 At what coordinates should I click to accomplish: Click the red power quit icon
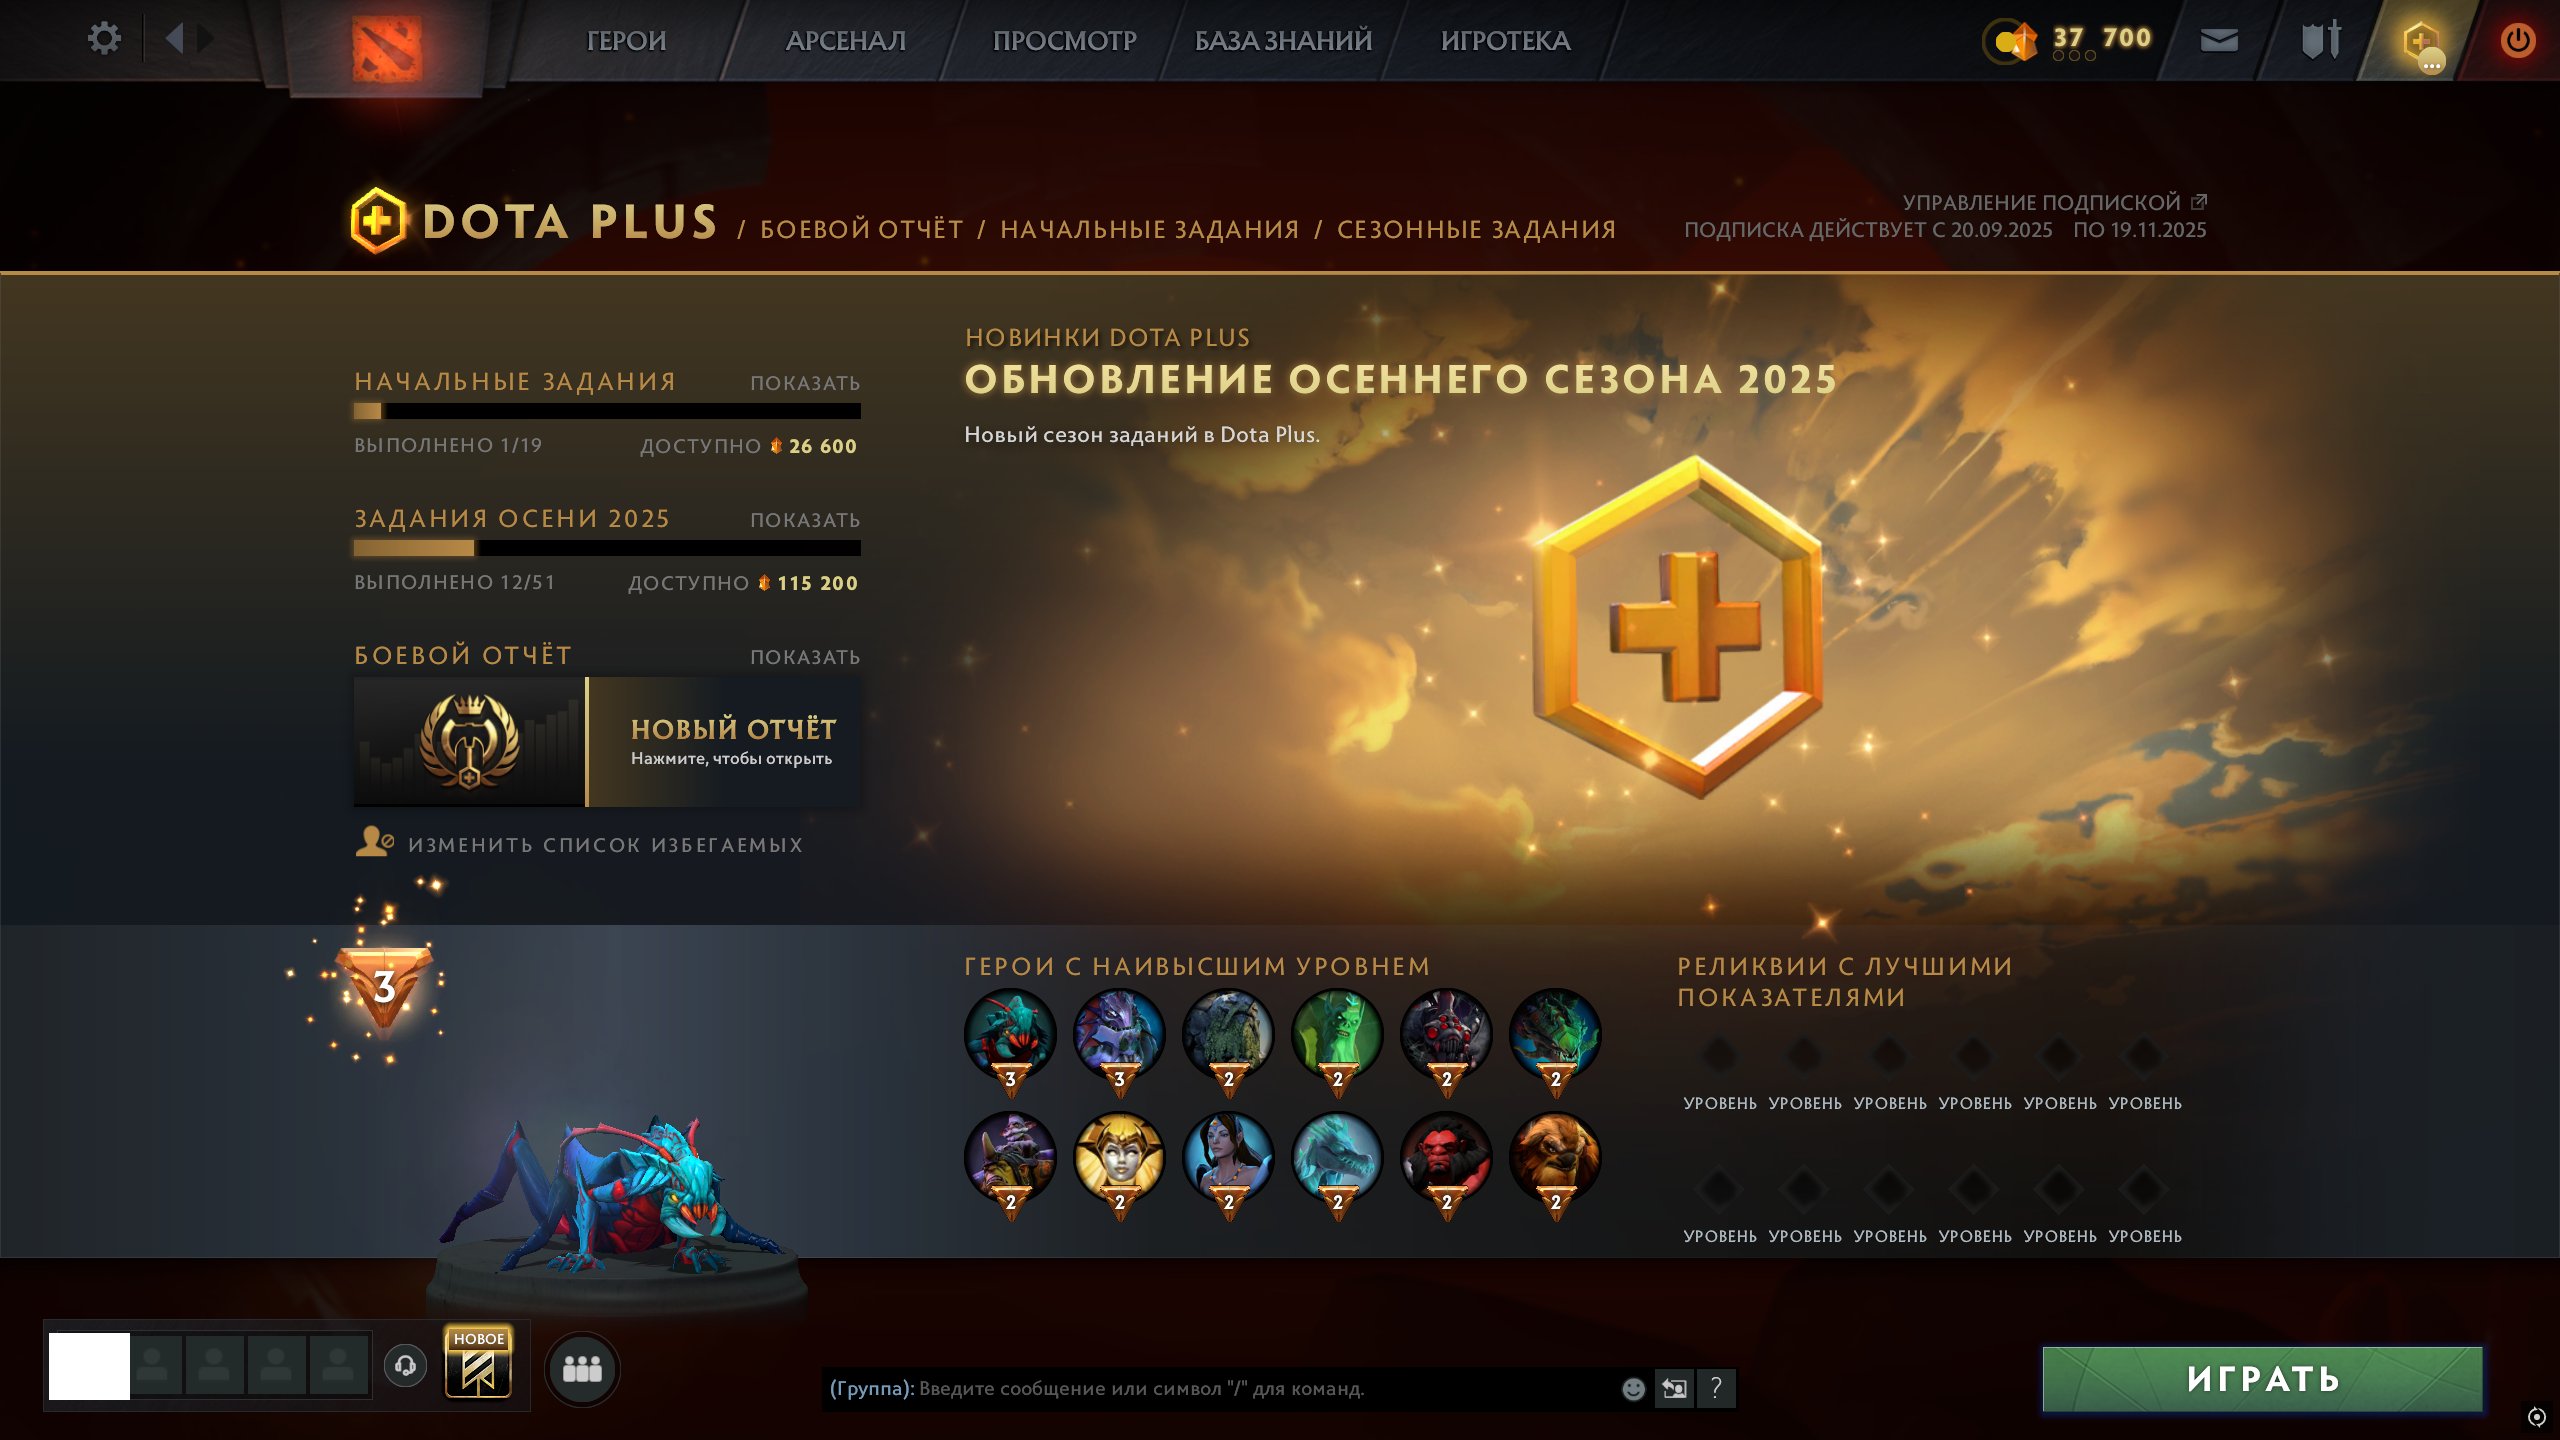2517,40
